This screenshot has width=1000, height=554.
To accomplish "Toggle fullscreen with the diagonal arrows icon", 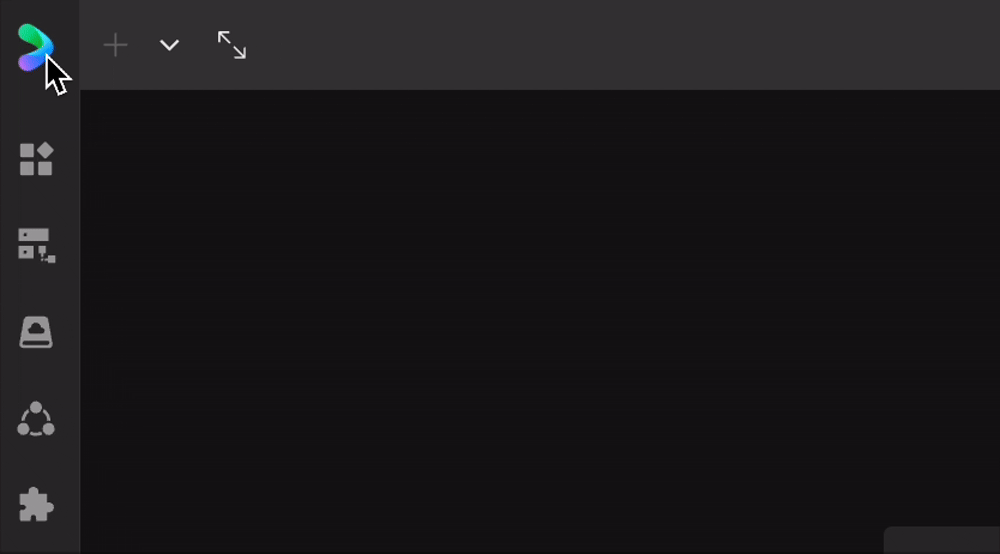I will click(232, 45).
